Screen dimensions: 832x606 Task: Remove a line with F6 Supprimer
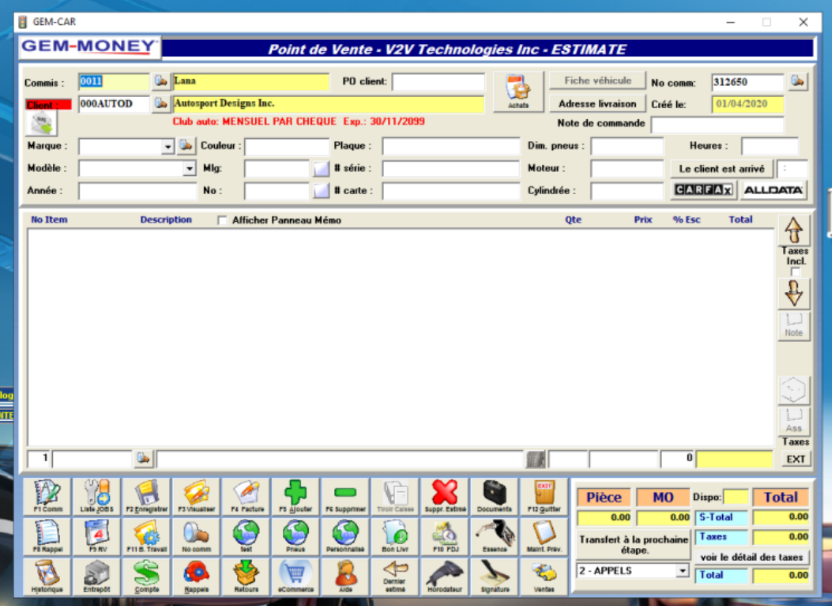click(345, 496)
